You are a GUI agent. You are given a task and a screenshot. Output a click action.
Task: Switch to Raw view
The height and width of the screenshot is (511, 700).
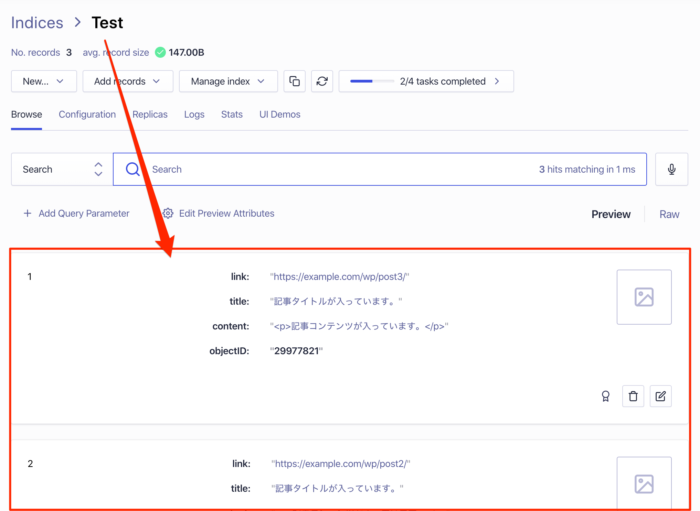coord(669,214)
